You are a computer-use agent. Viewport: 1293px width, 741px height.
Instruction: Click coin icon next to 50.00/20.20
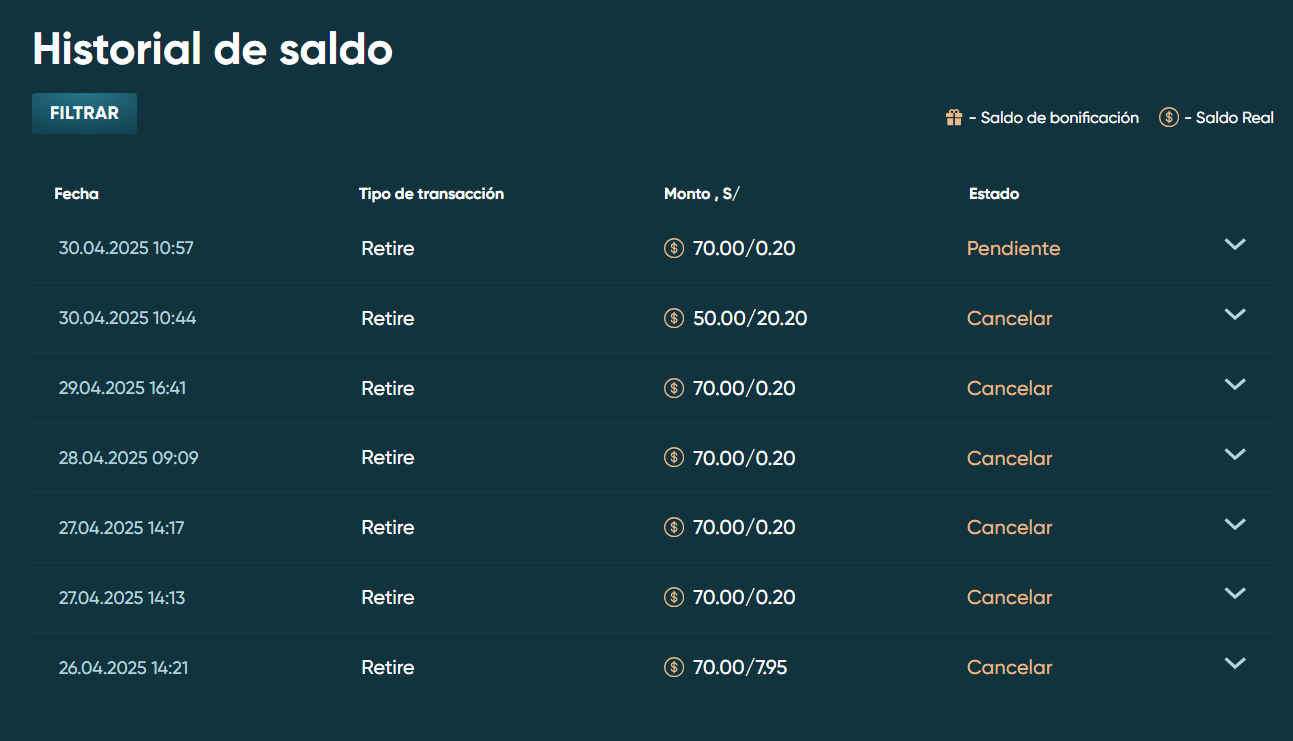pos(674,318)
